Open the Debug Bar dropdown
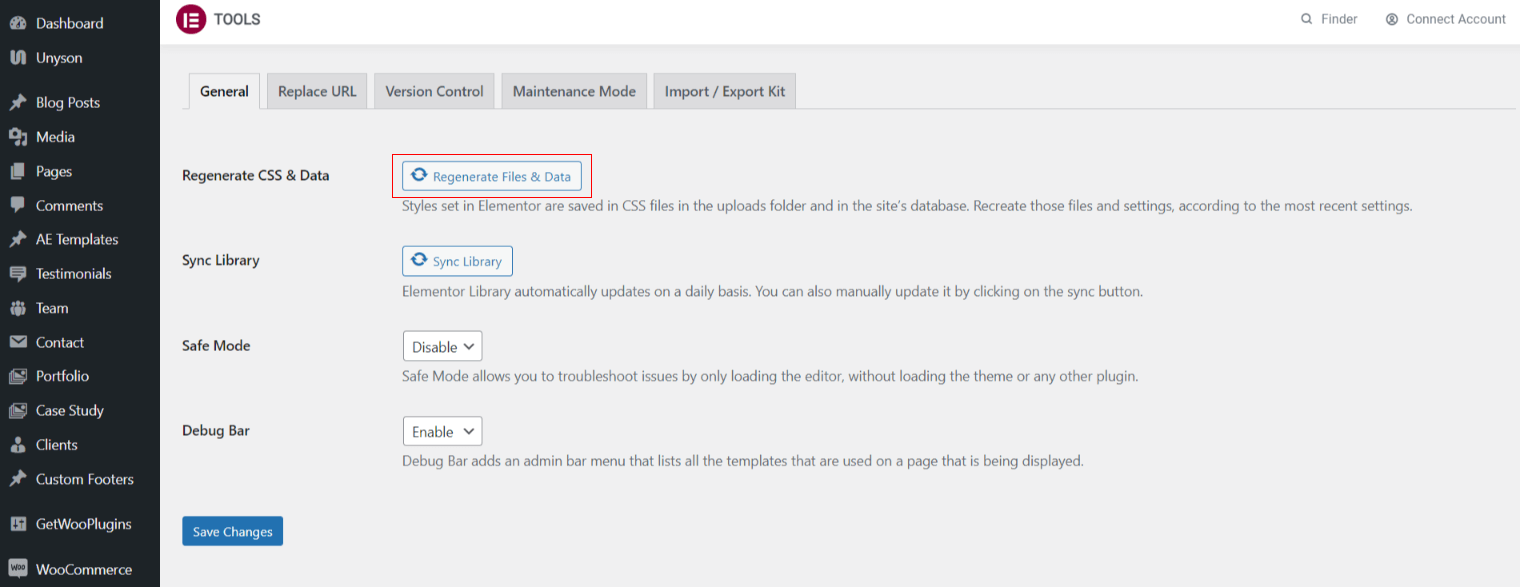1520x587 pixels. coord(442,432)
